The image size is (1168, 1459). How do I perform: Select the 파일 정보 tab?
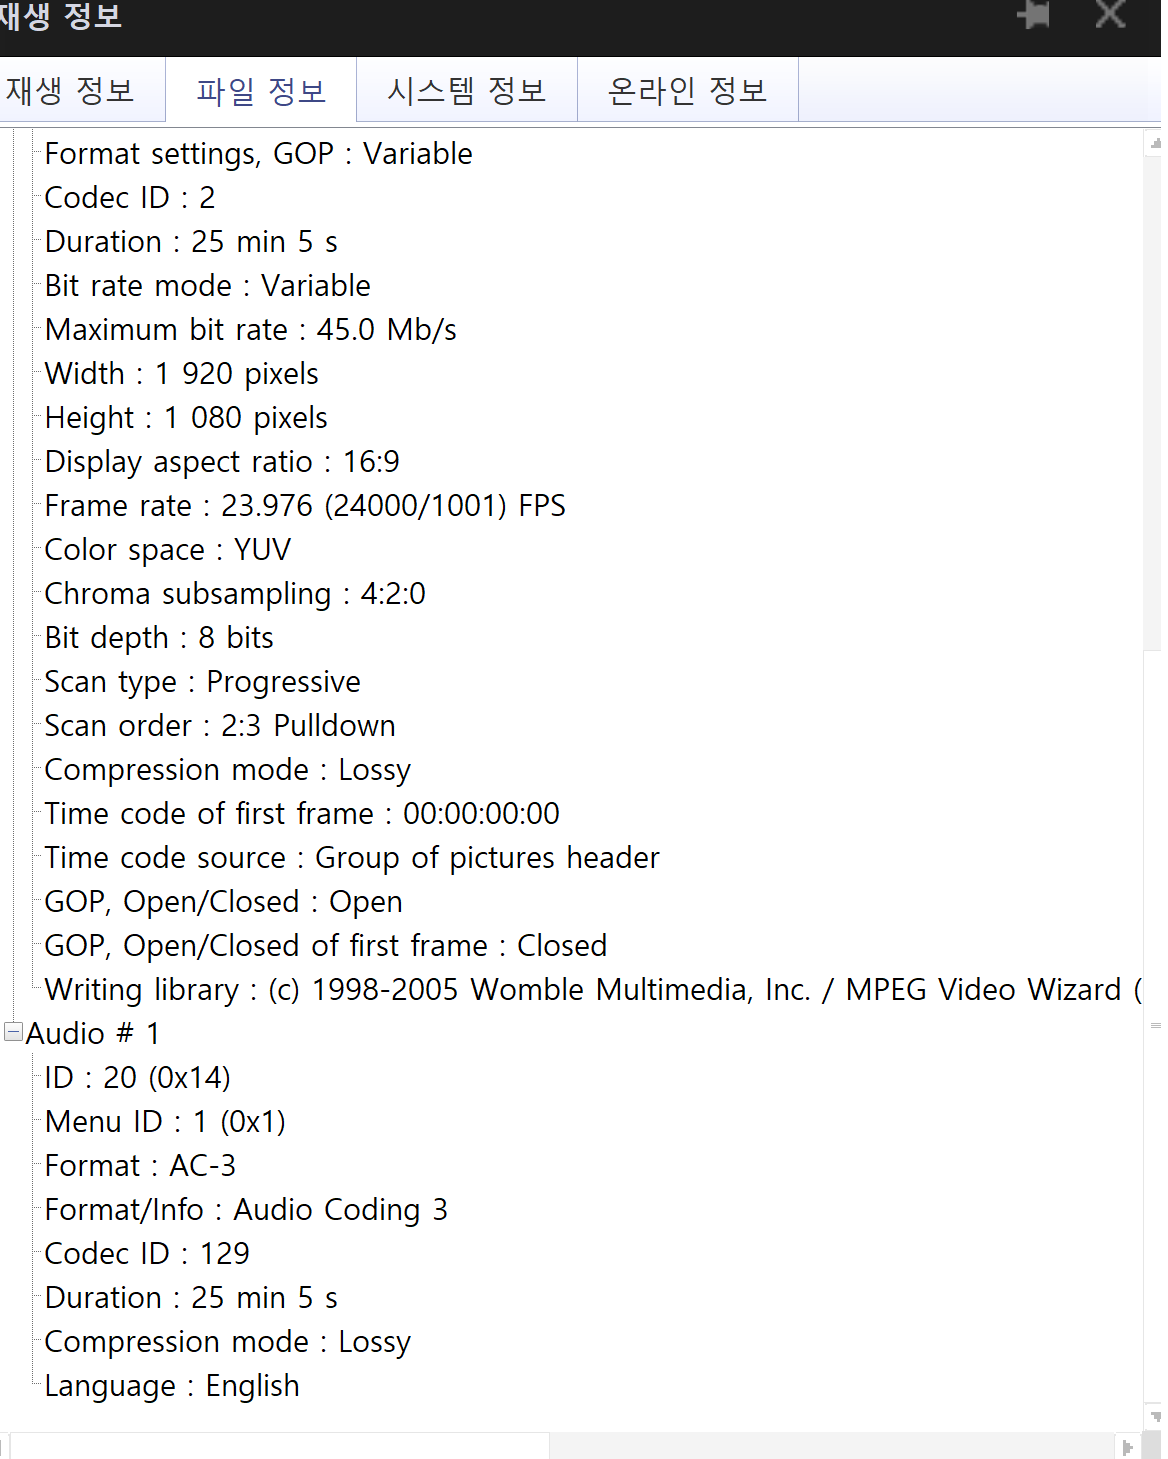(x=261, y=91)
